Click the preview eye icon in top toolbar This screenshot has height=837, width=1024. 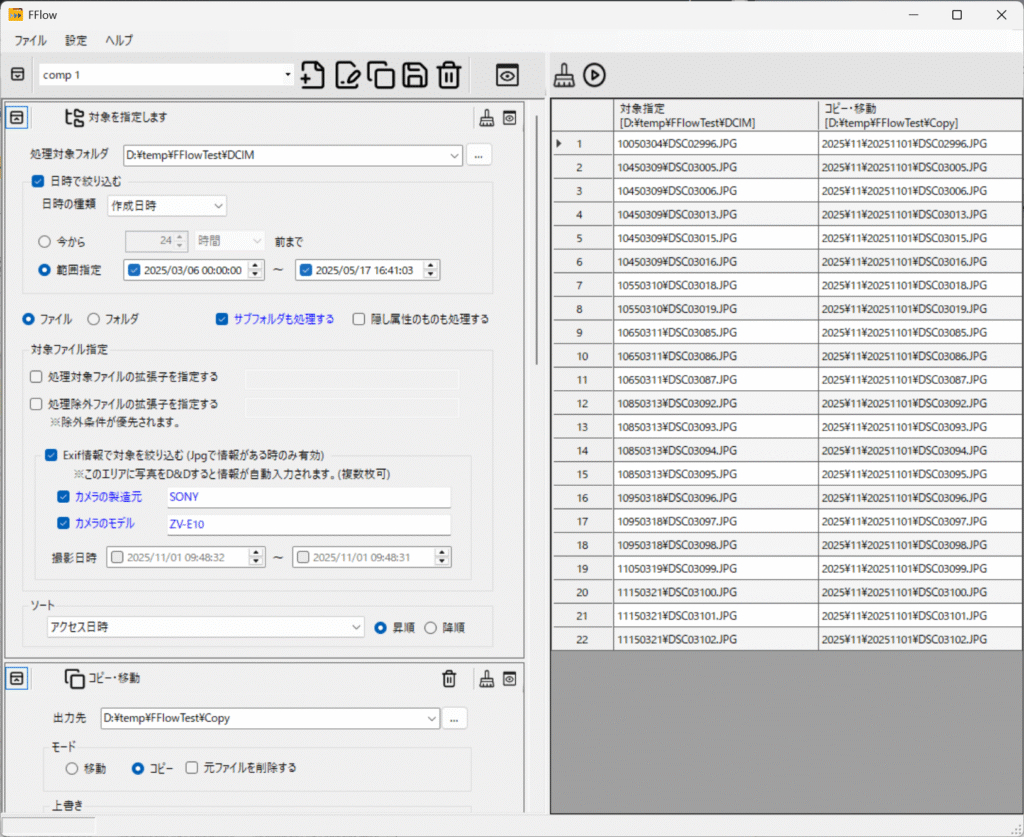pyautogui.click(x=508, y=75)
